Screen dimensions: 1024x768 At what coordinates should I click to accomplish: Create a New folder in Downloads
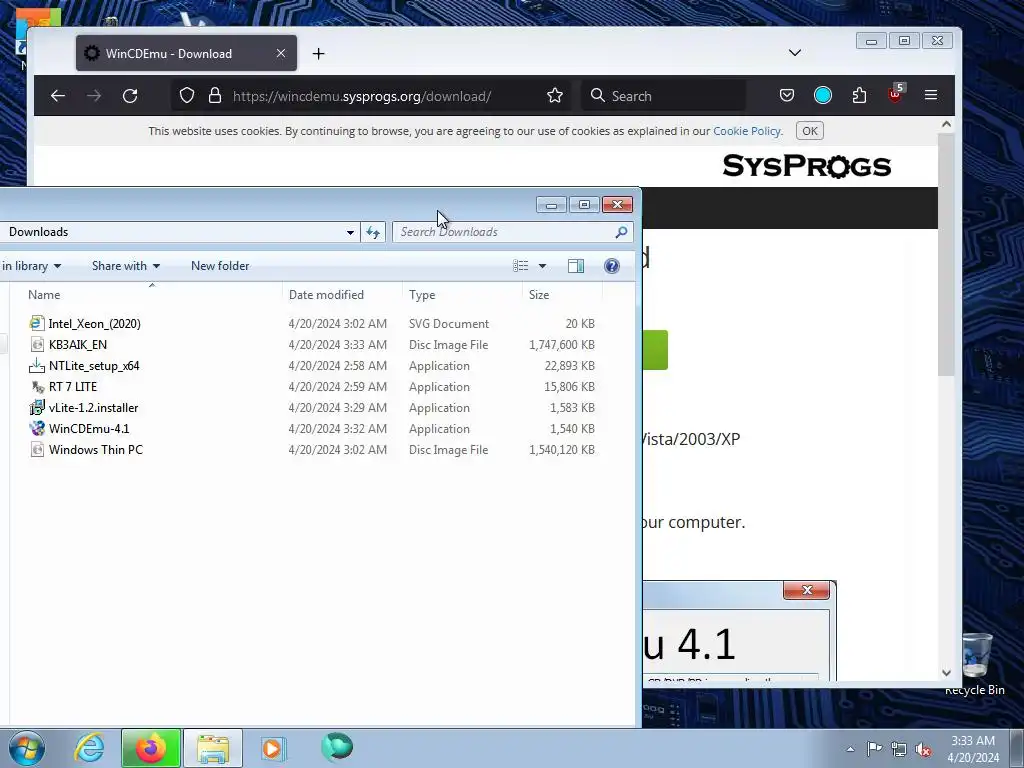coord(220,266)
